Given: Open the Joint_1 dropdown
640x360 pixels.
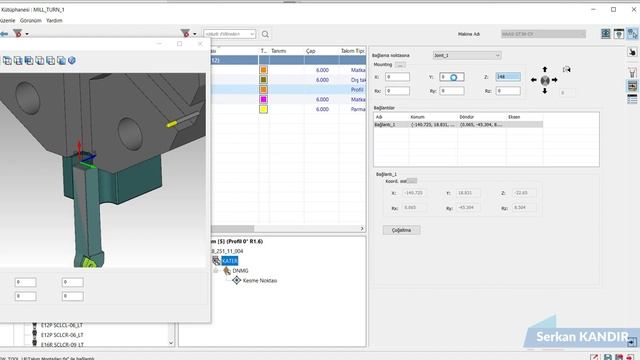Looking at the screenshot, I should (467, 56).
